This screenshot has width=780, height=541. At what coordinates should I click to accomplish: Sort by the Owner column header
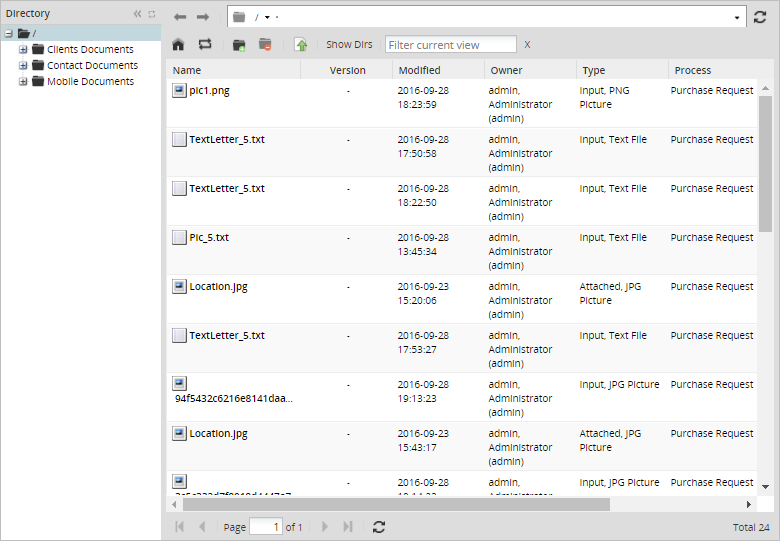click(506, 70)
